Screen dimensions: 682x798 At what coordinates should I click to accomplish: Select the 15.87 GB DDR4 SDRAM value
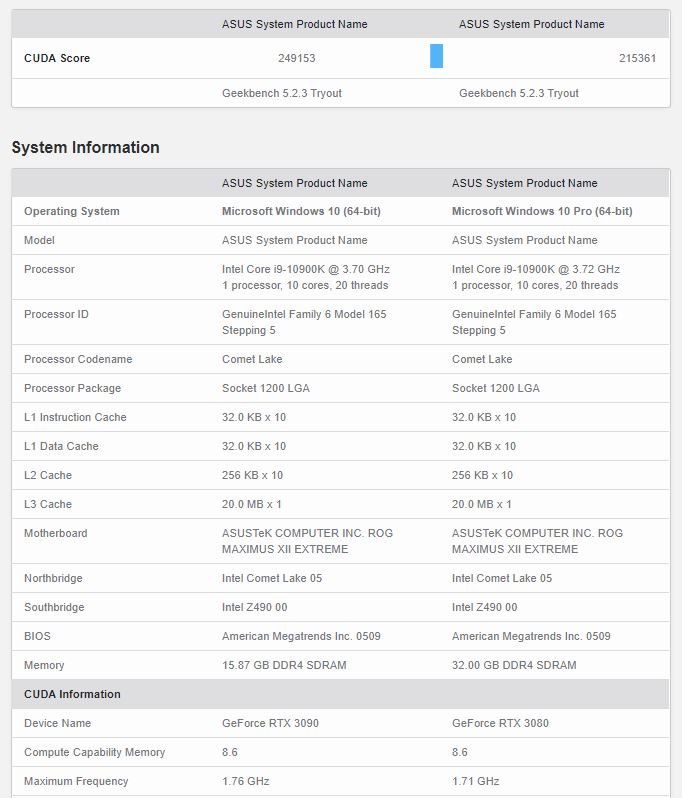point(284,665)
